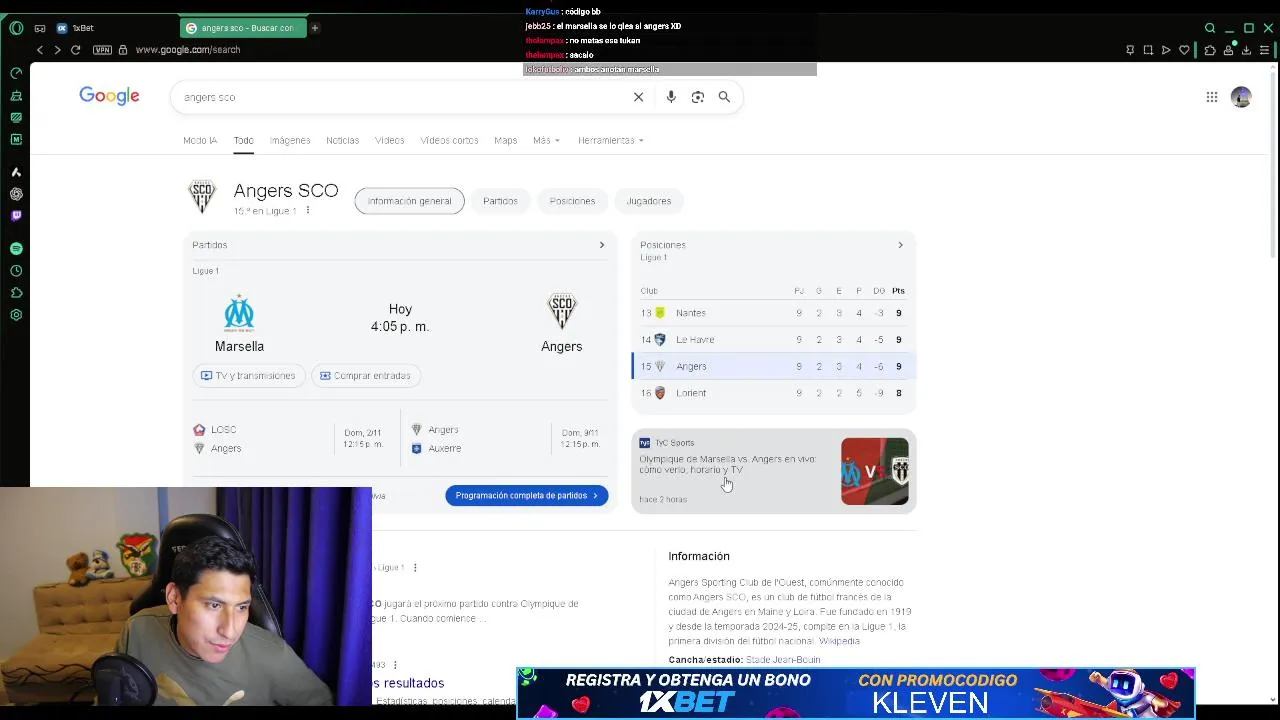The image size is (1280, 720).
Task: Open the browser search tabs magnifier
Action: (1210, 28)
